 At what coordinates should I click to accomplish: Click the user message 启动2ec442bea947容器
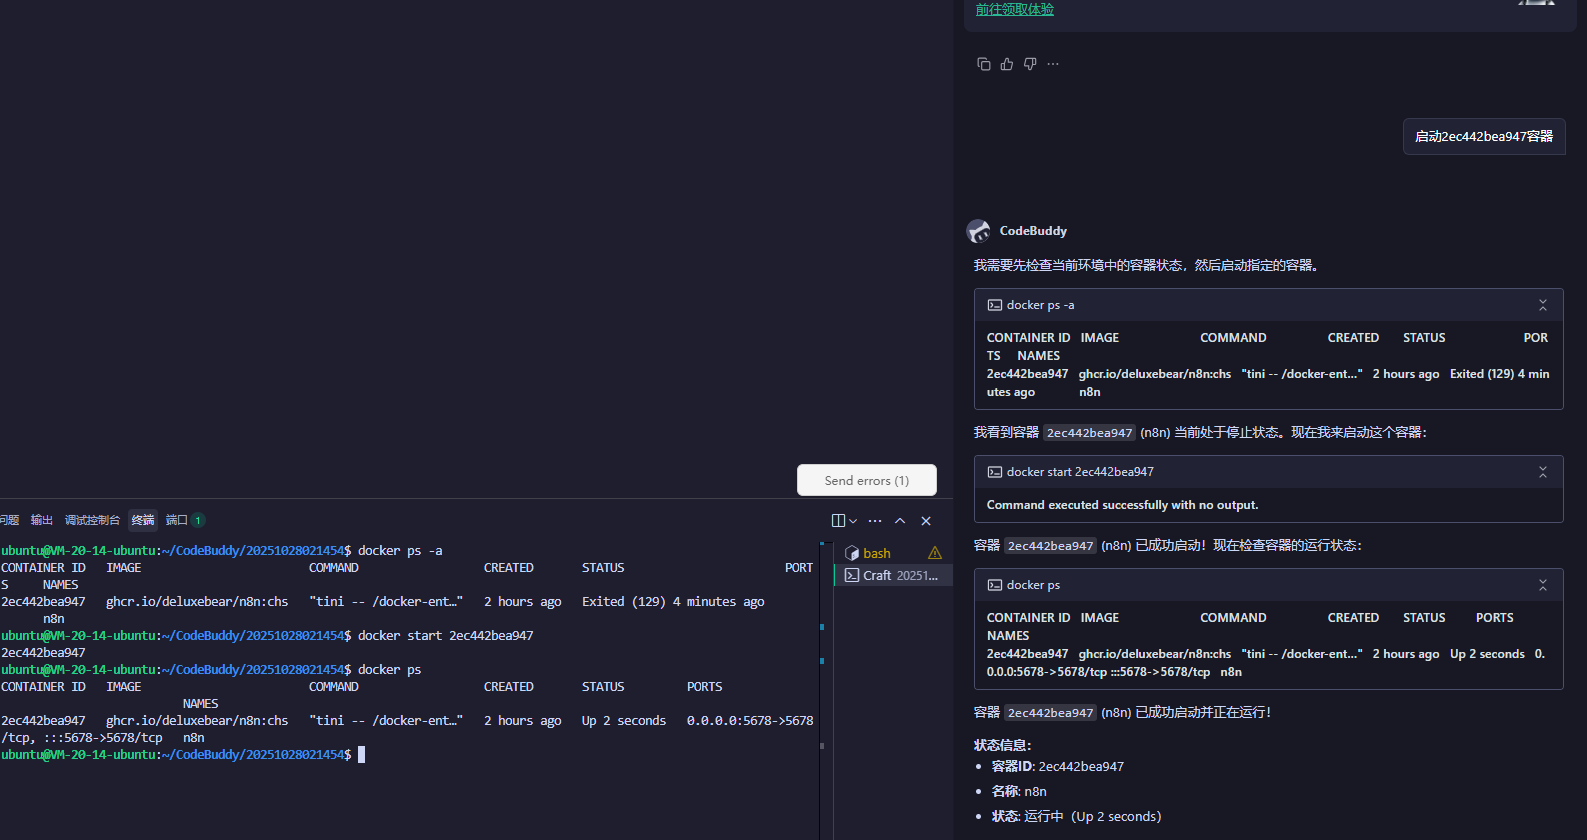click(x=1484, y=136)
